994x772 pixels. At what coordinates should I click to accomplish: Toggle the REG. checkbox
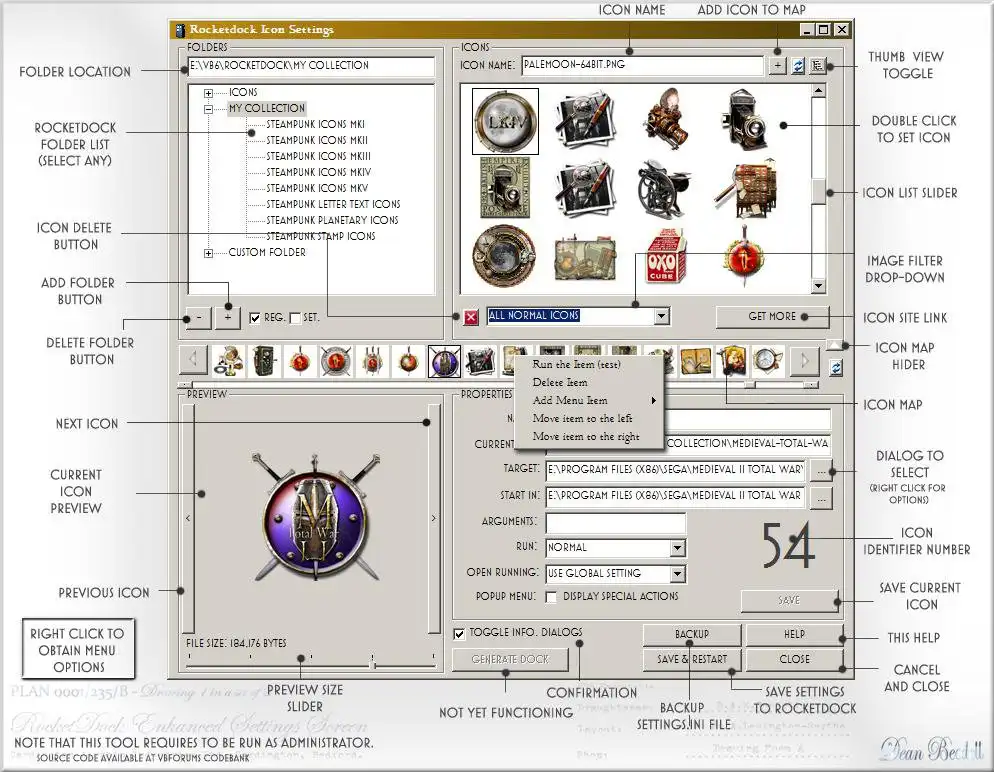pyautogui.click(x=255, y=318)
